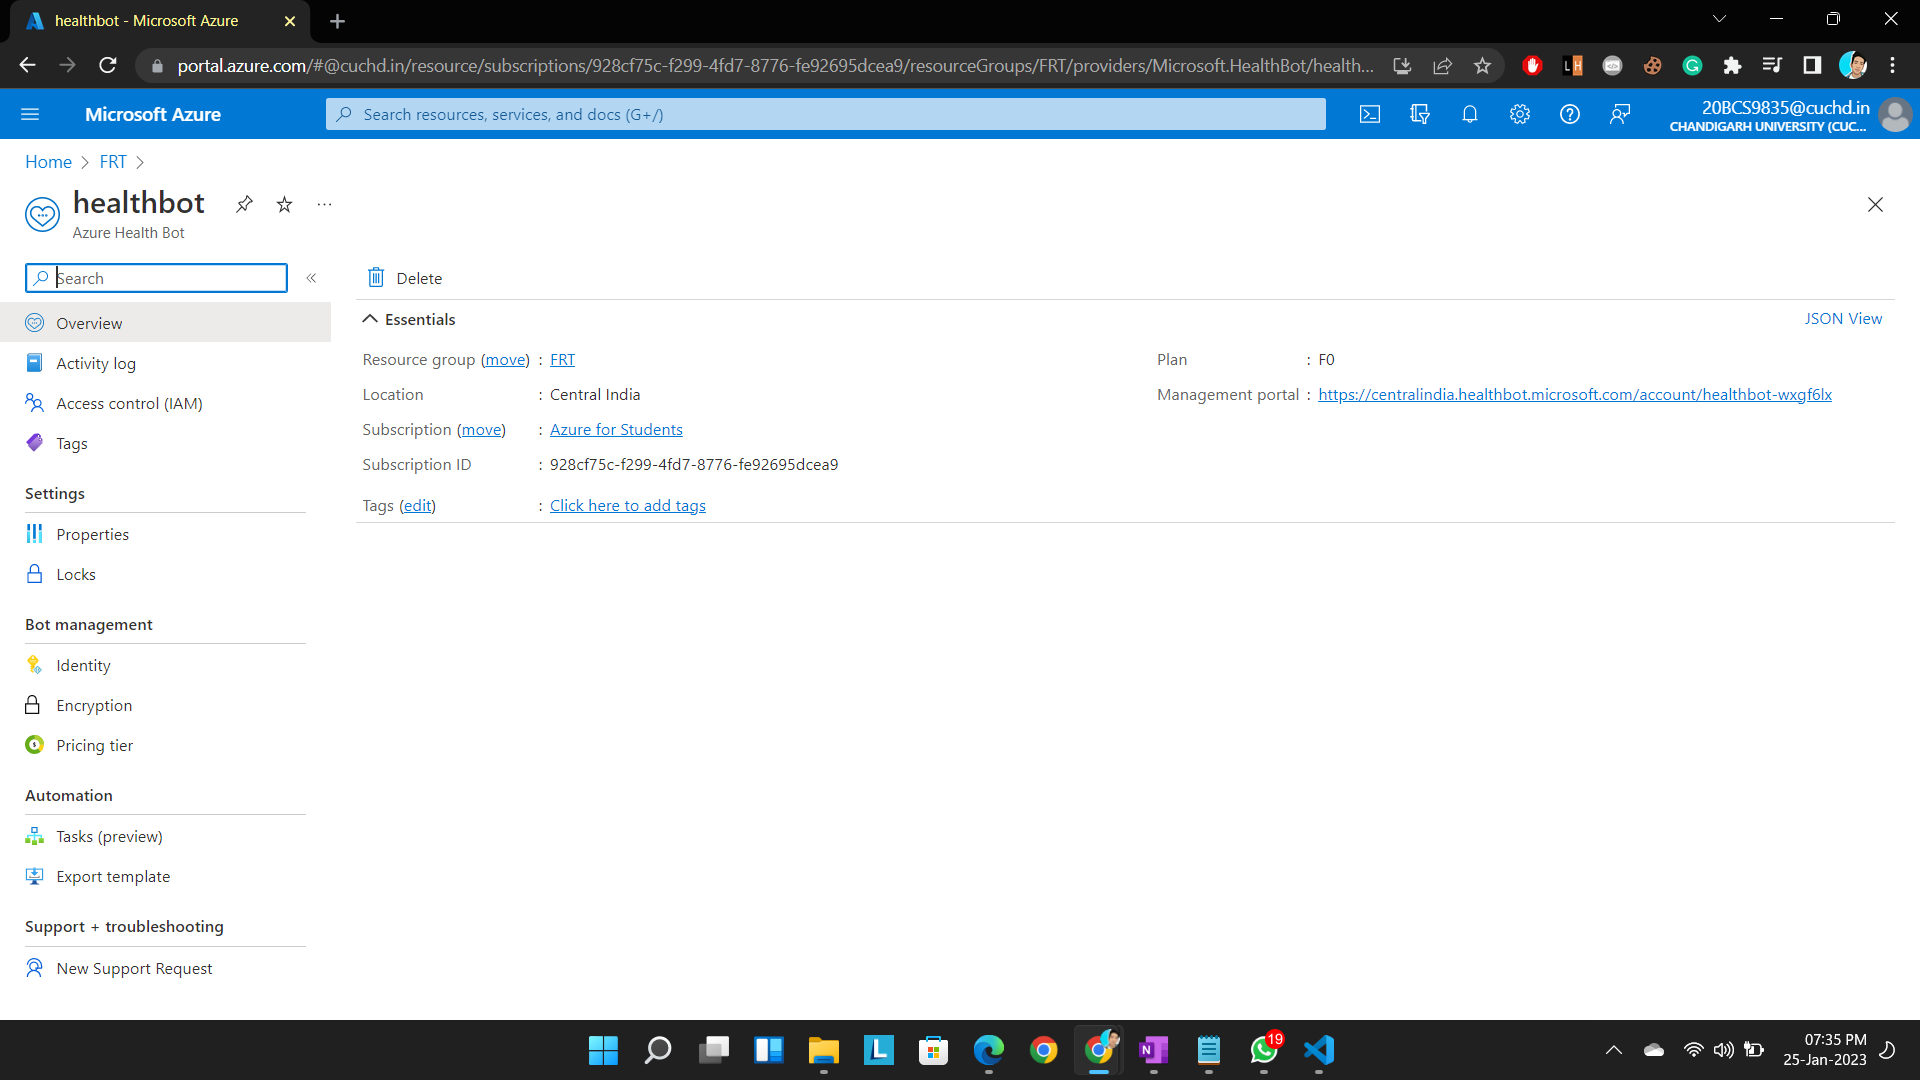Collapse the left resource menu

pyautogui.click(x=311, y=278)
